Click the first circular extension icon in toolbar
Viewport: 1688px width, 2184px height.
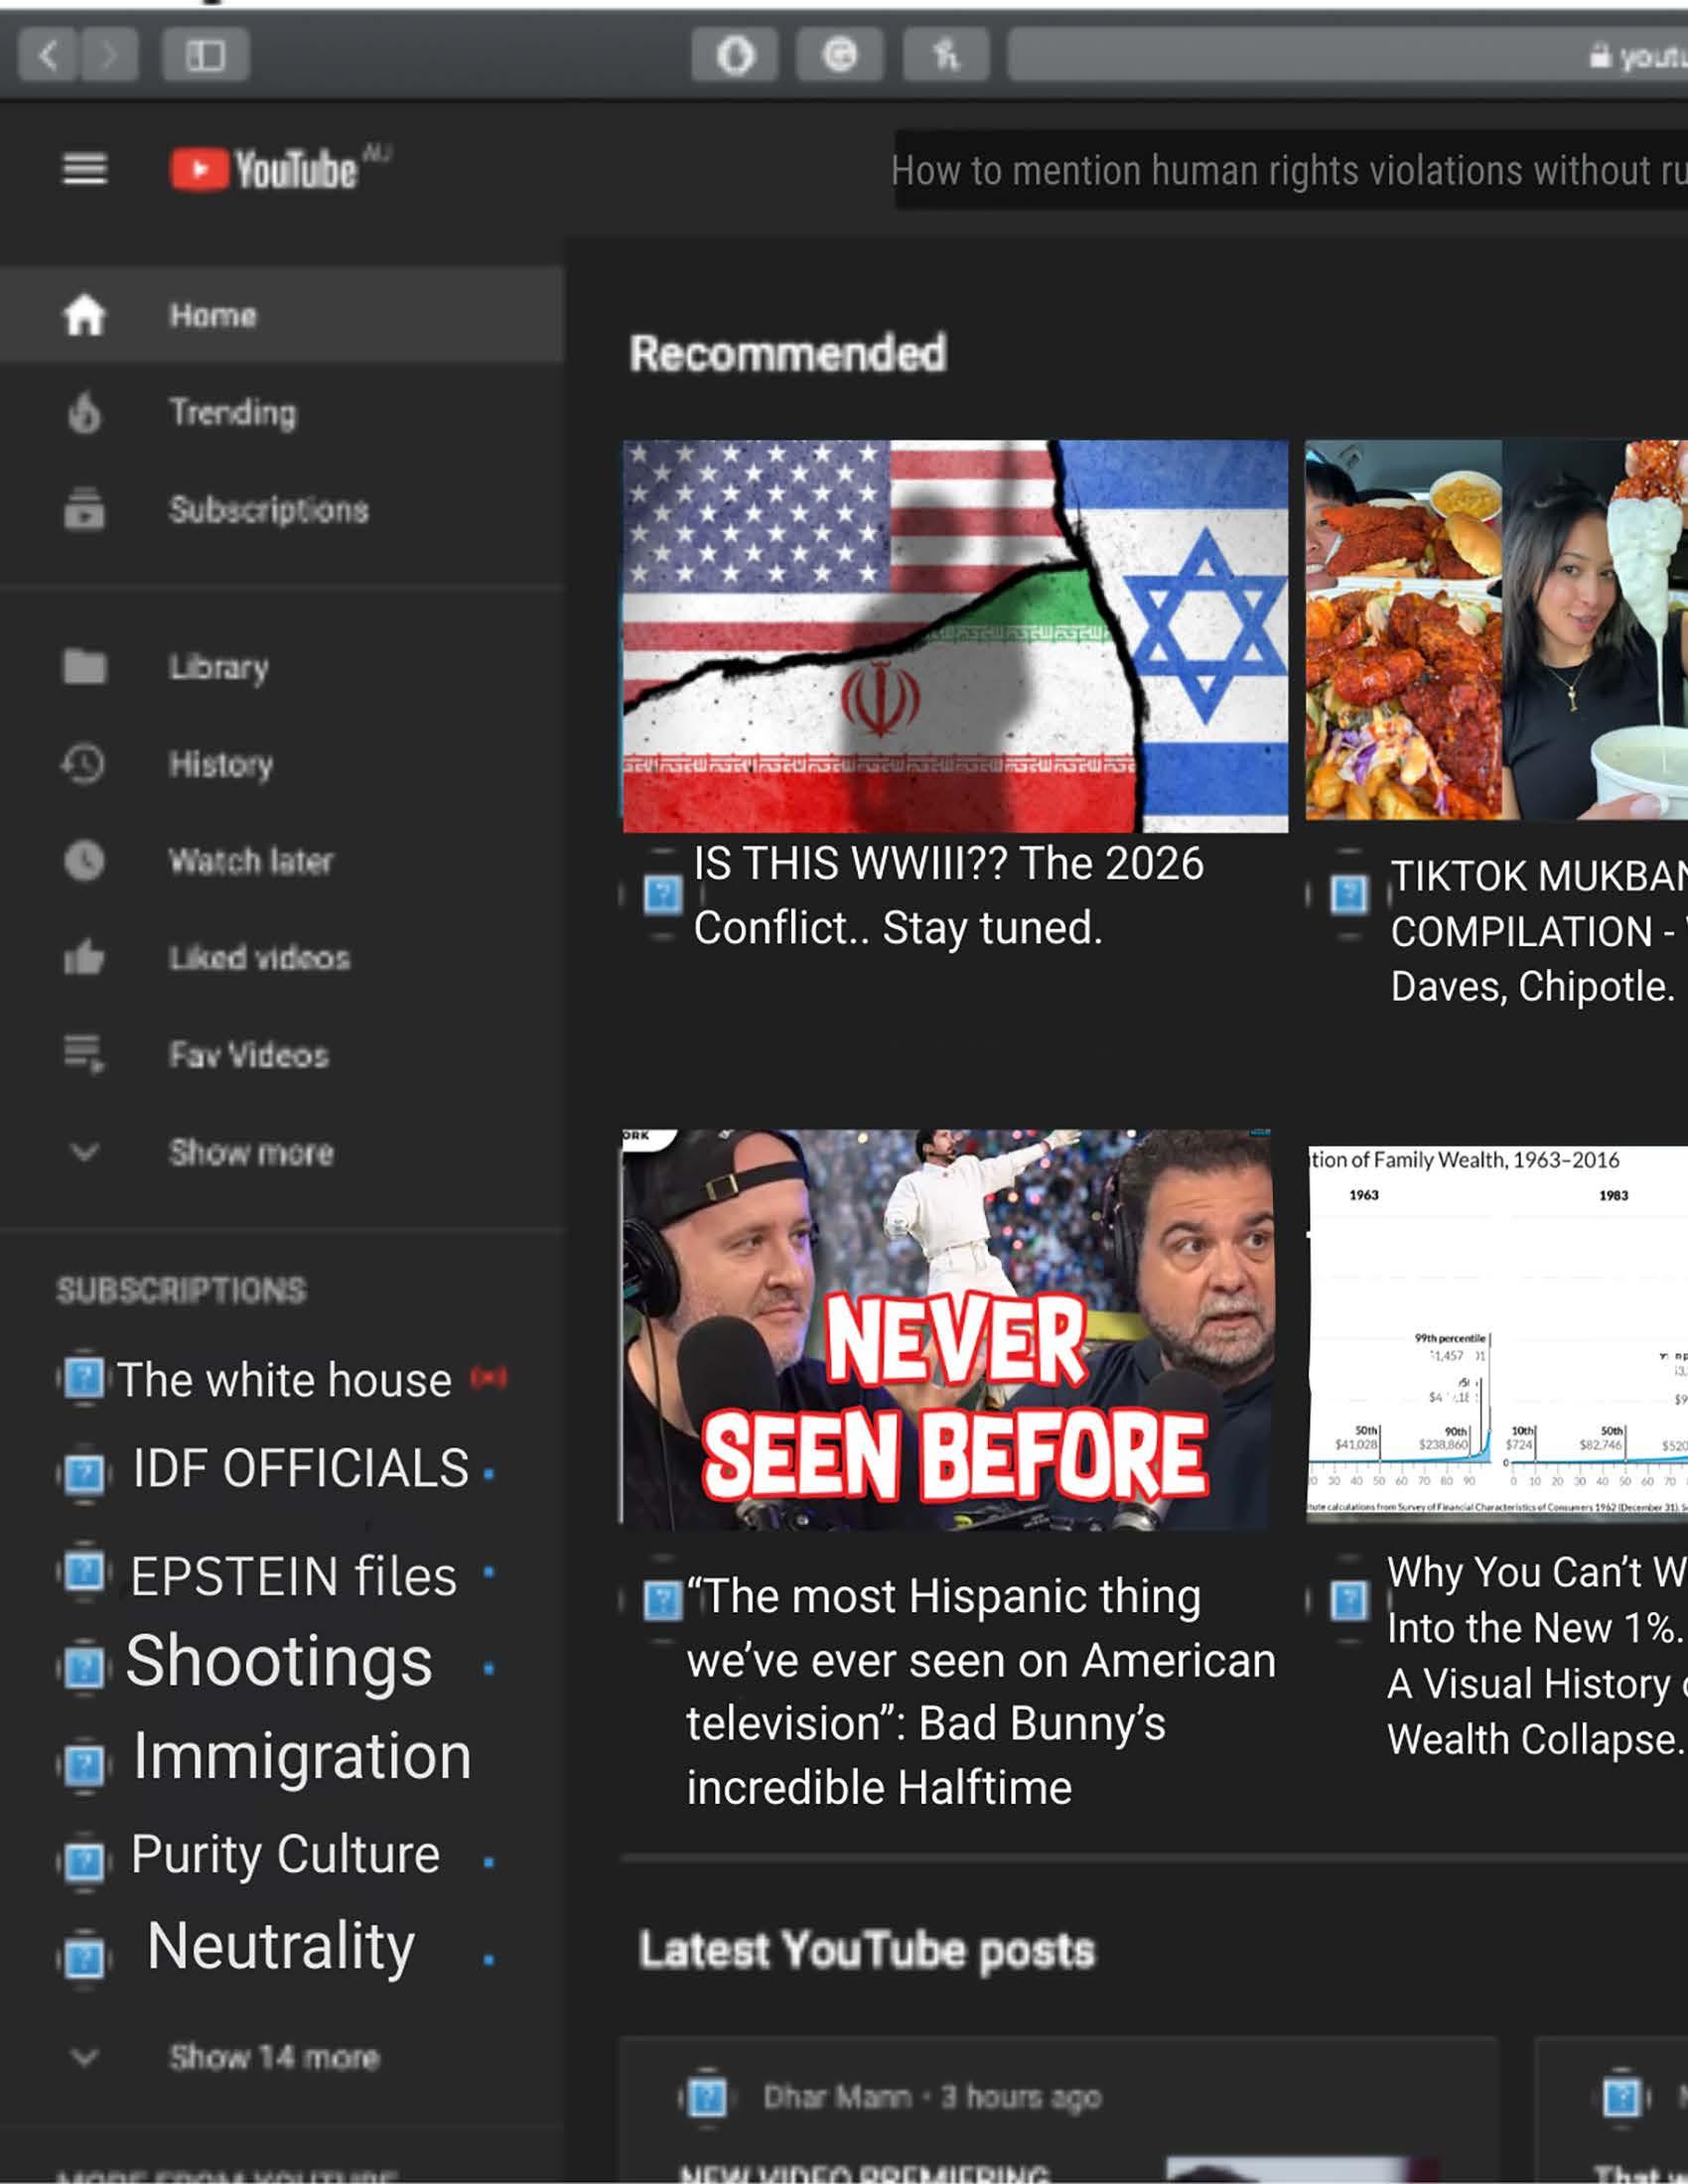[735, 55]
